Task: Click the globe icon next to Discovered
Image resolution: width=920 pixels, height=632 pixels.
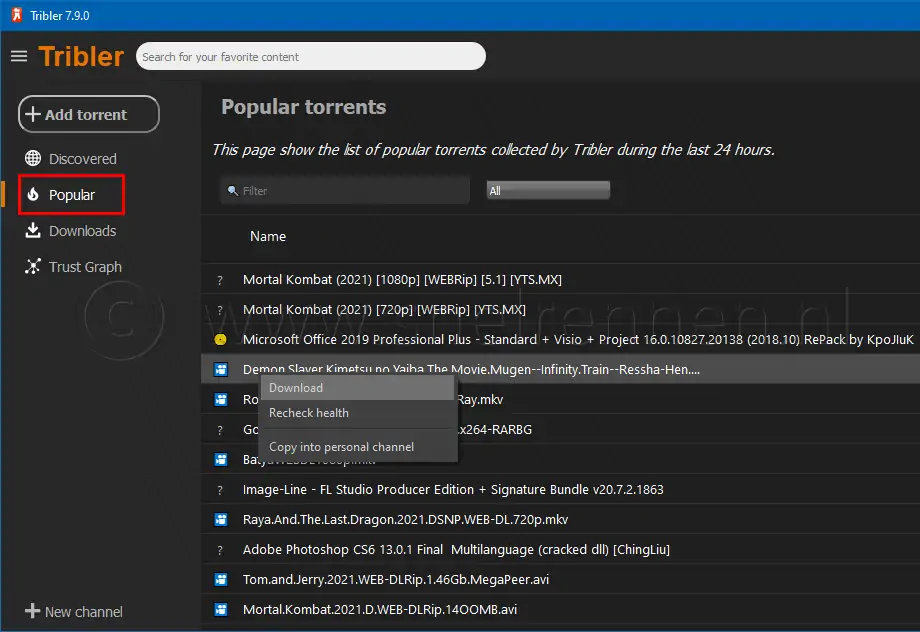Action: click(x=33, y=158)
